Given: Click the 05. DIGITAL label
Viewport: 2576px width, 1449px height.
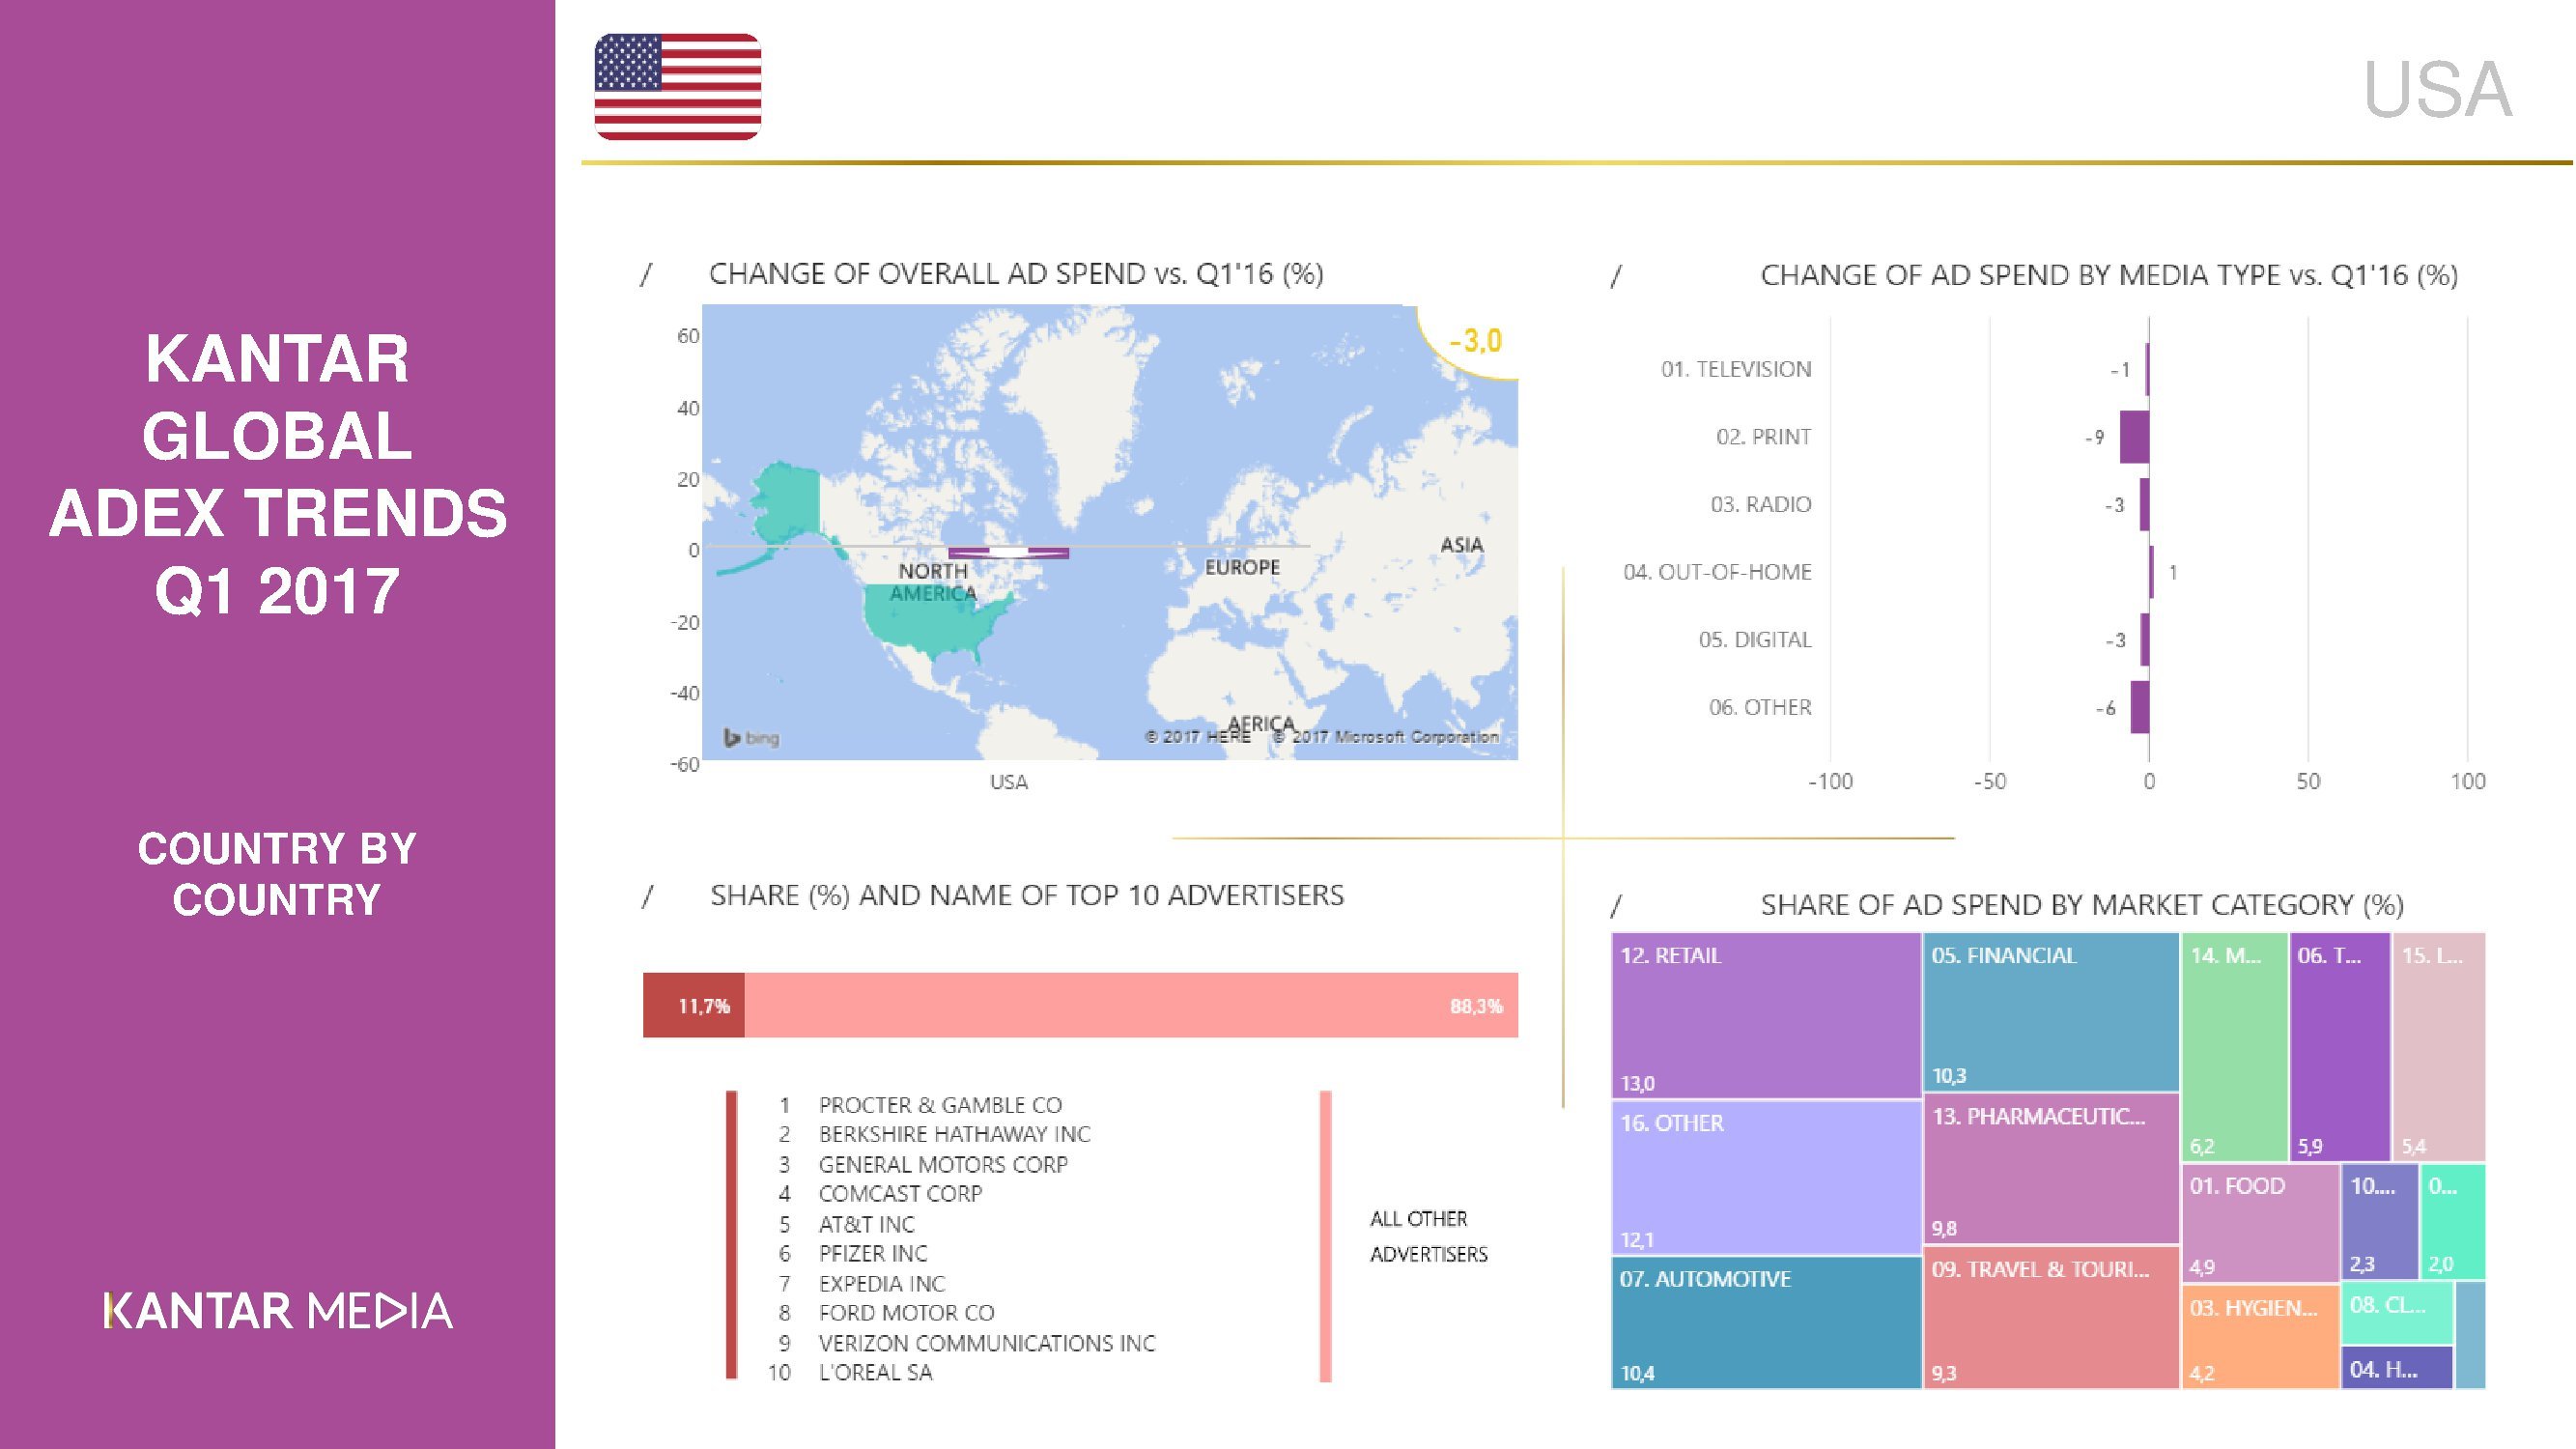Looking at the screenshot, I should coord(1755,639).
